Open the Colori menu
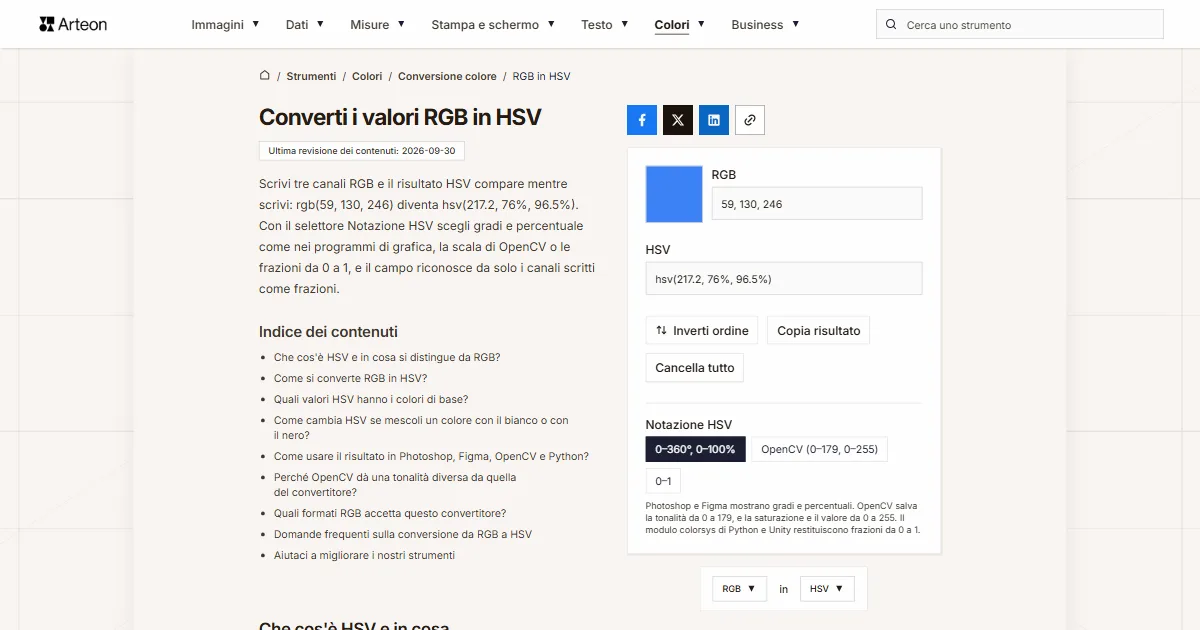1200x630 pixels. coord(679,24)
